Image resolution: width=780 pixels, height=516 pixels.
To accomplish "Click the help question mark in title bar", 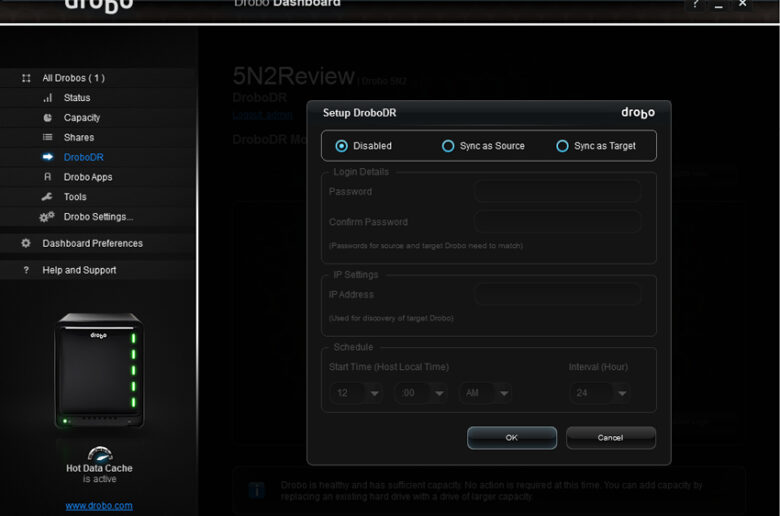I will (x=695, y=4).
